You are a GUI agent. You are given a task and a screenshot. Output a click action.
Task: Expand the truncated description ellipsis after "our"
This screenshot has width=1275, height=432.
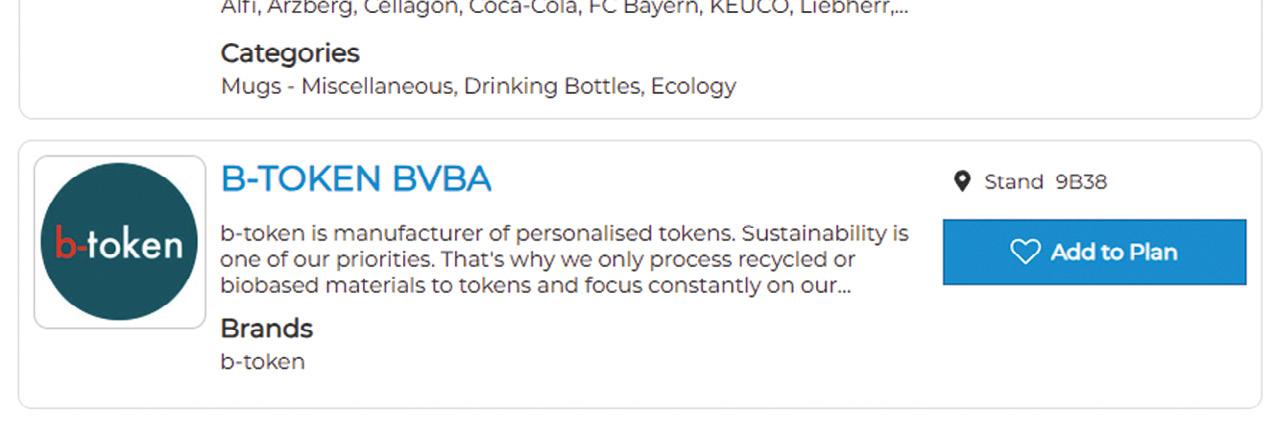(x=842, y=286)
